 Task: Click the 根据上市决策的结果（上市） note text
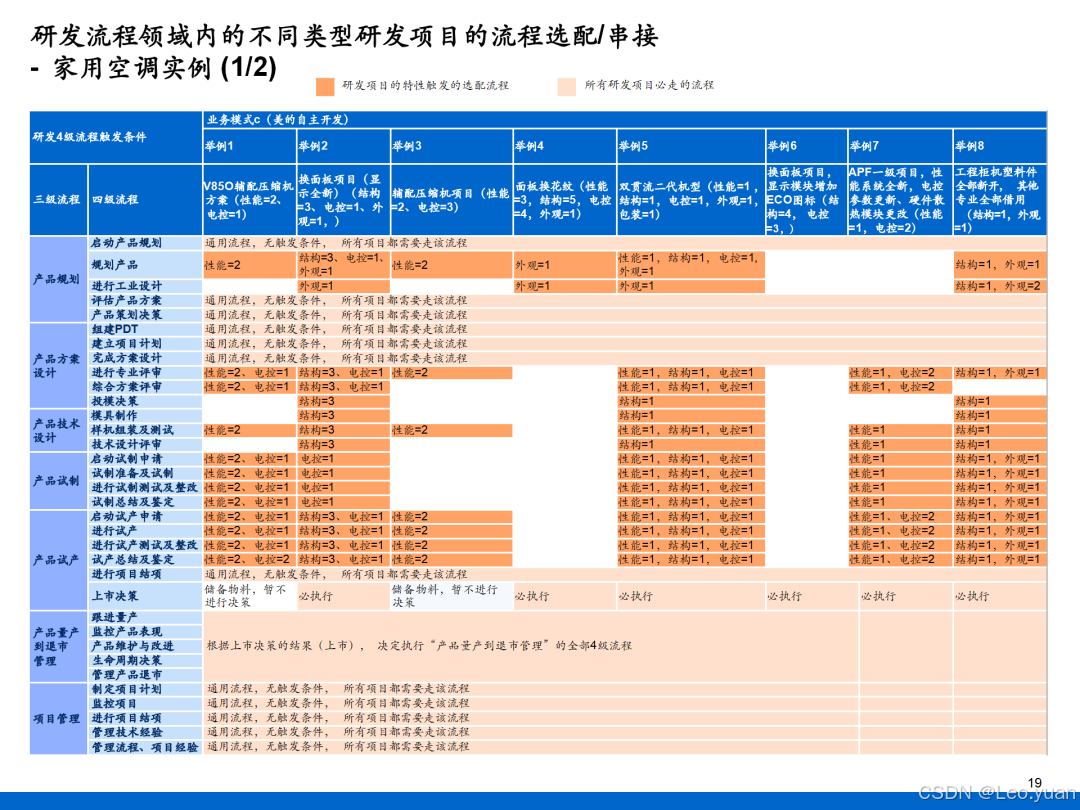click(x=419, y=646)
